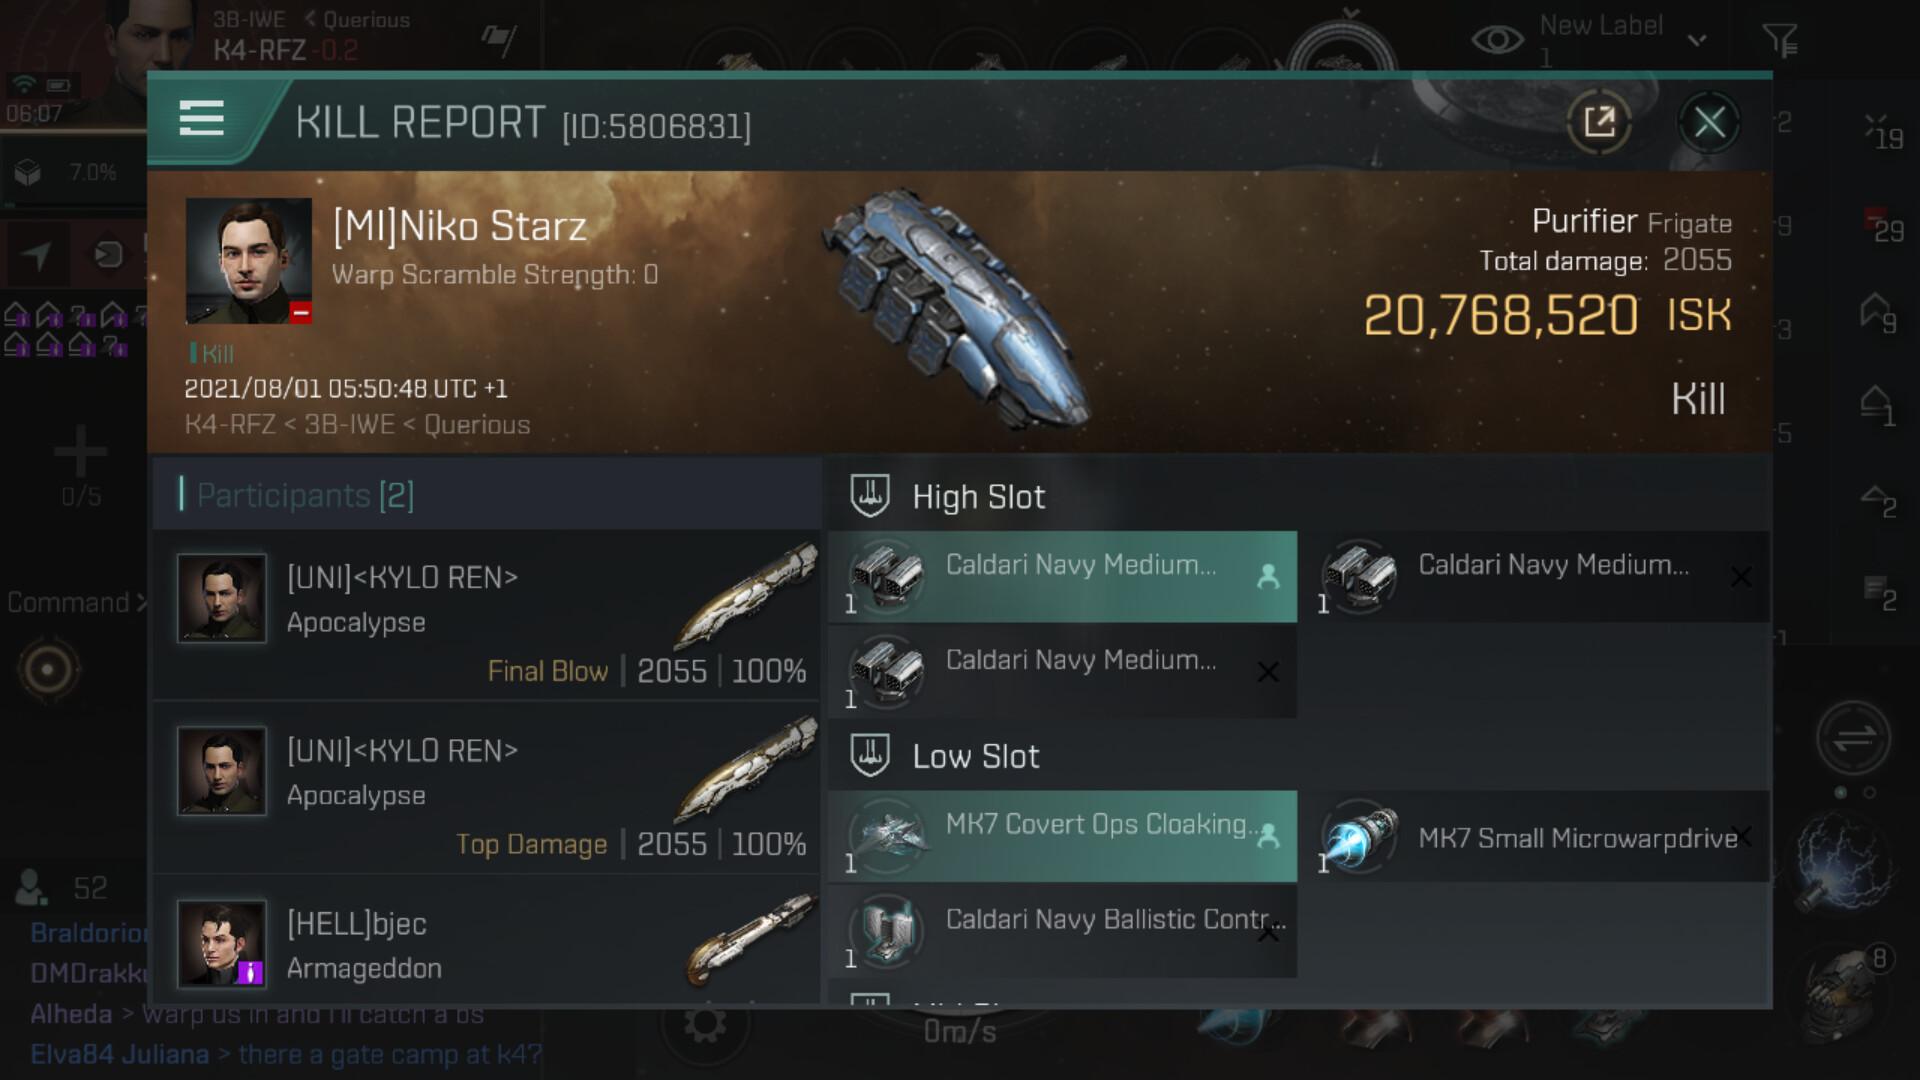Click the cargo hold 7.0% icon
Image resolution: width=1920 pixels, height=1080 pixels.
click(28, 173)
